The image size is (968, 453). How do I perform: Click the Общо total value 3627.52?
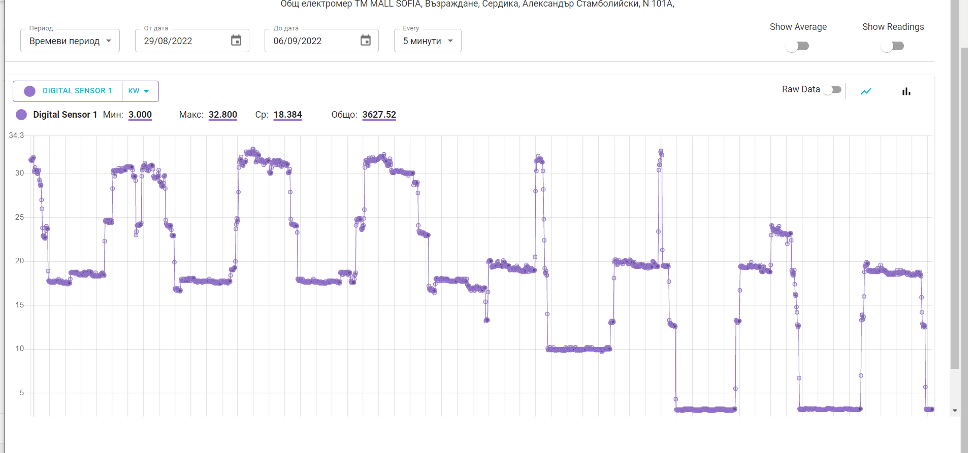coord(379,115)
